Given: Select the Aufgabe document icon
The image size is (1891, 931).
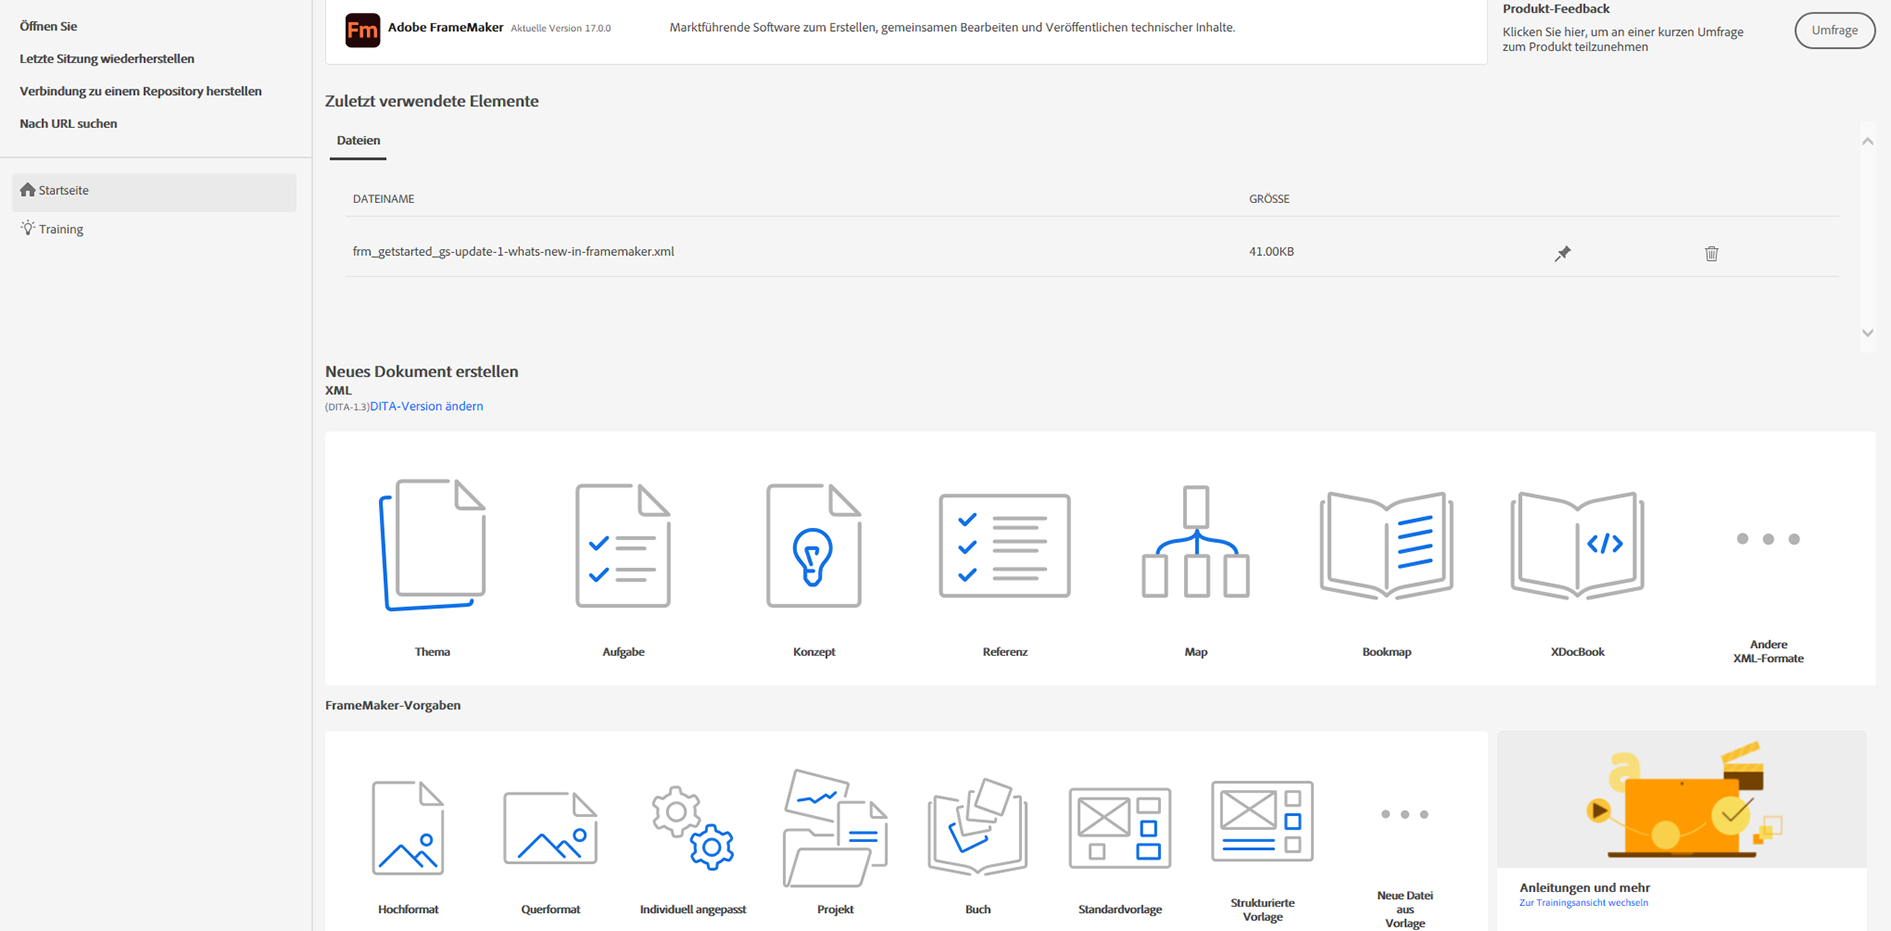Looking at the screenshot, I should [623, 546].
